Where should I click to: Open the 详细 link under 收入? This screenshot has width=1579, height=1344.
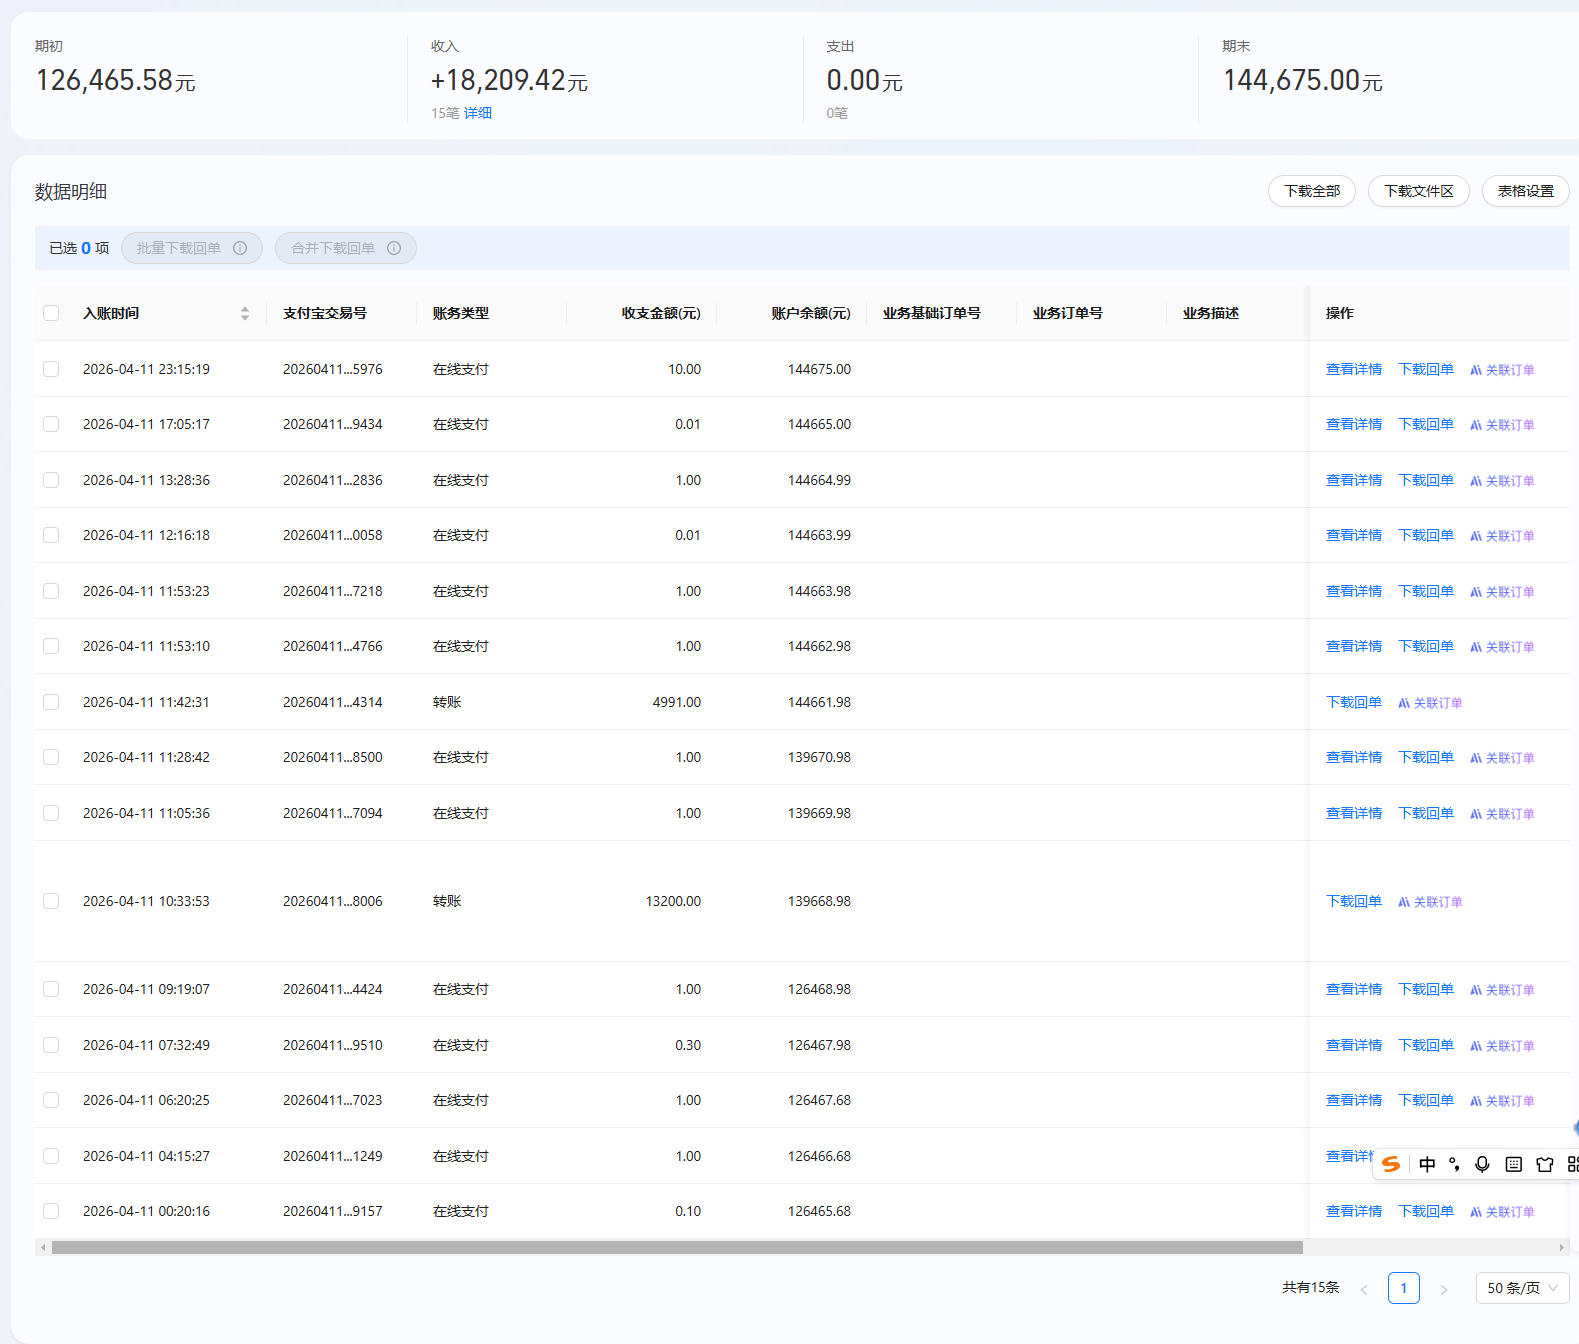477,113
